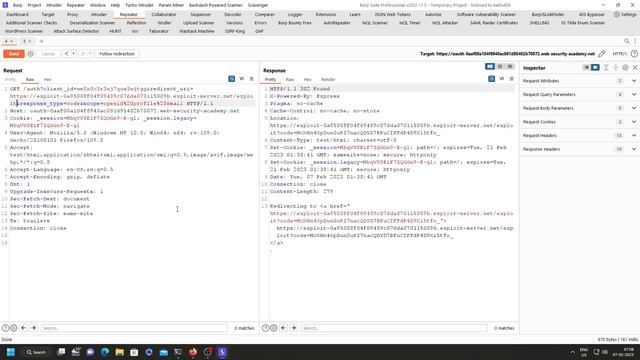
Task: Click response search input field
Action: [394, 328]
